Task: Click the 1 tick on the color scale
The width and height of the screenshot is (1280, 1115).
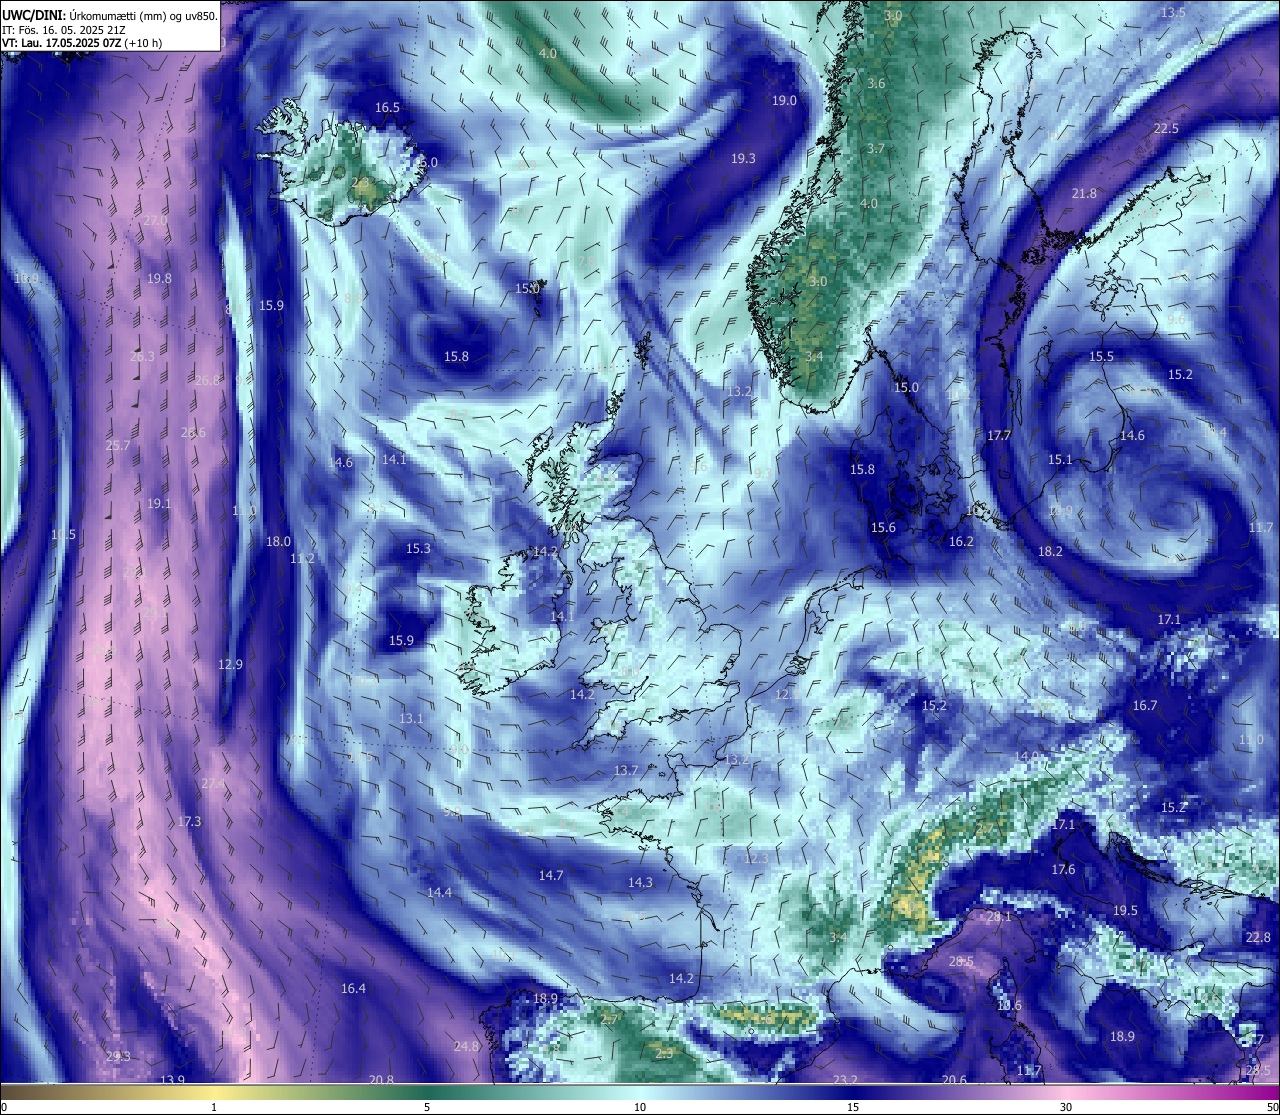Action: 214,1107
